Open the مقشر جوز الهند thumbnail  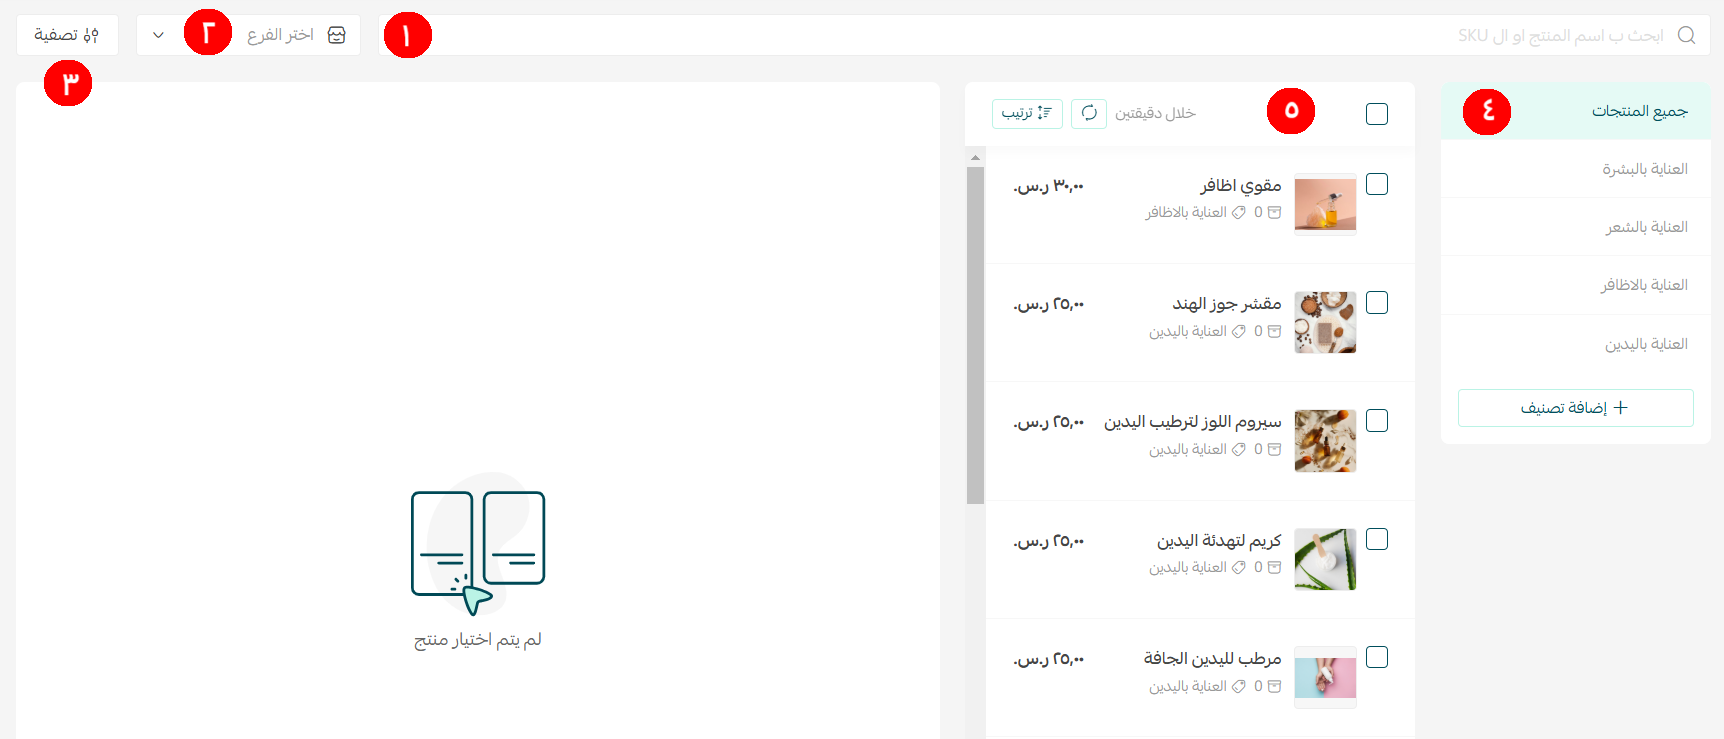1325,322
